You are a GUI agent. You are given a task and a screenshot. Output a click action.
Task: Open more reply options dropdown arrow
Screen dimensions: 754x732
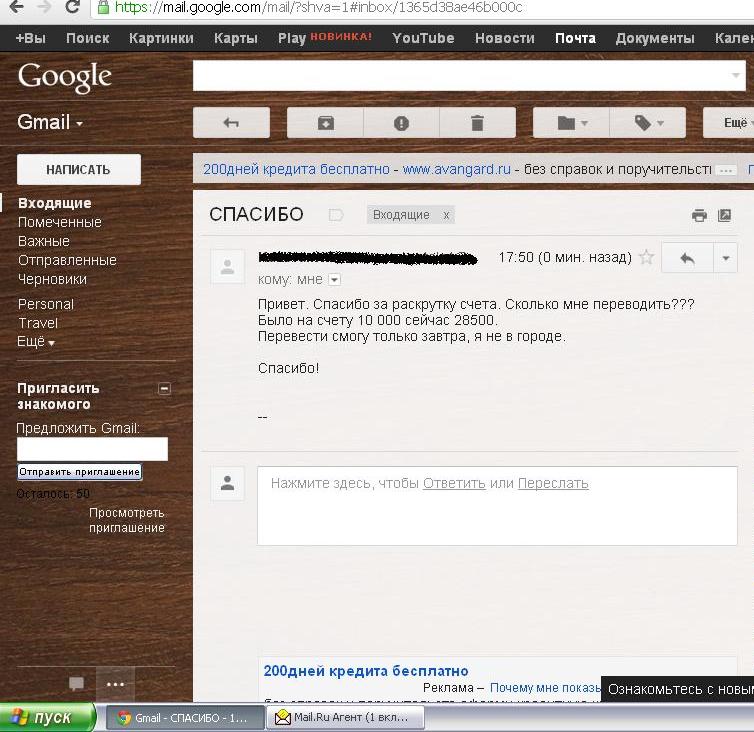726,258
